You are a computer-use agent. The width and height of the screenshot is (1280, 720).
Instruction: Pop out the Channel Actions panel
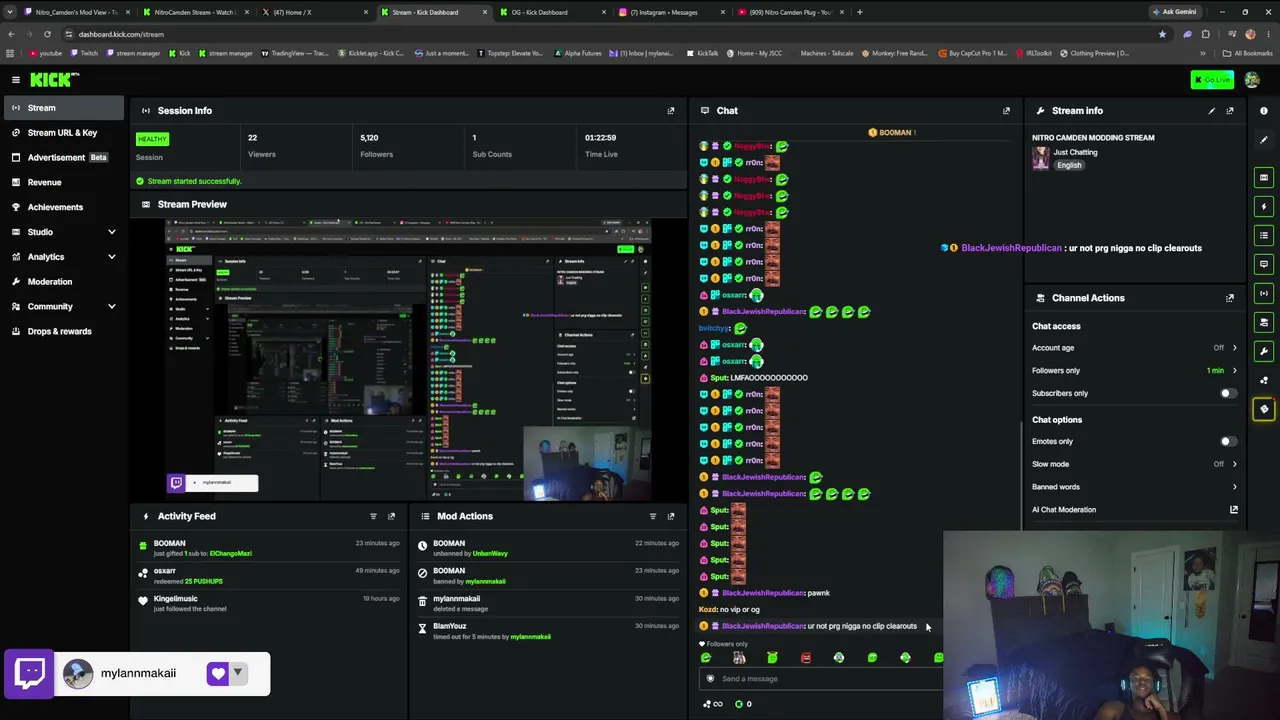click(1230, 298)
